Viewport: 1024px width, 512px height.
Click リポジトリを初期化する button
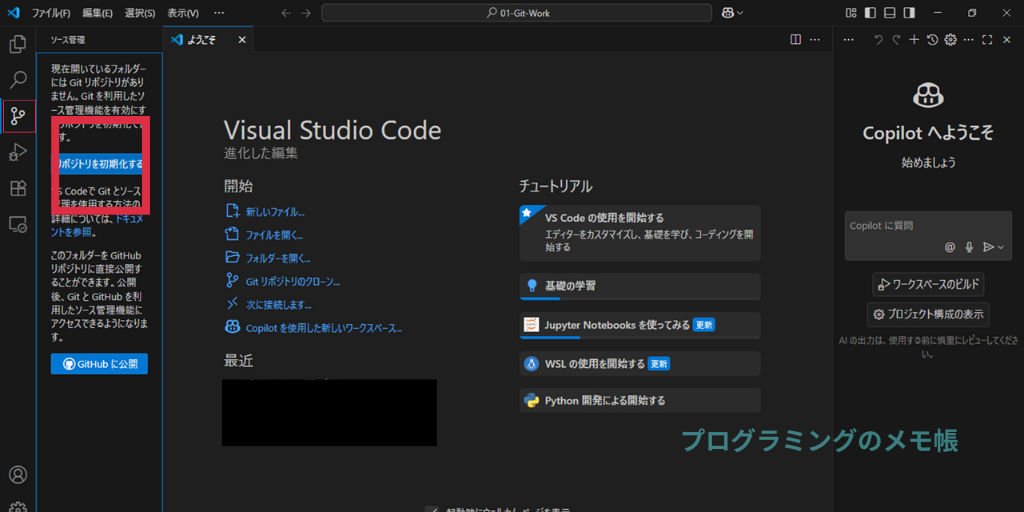point(99,163)
